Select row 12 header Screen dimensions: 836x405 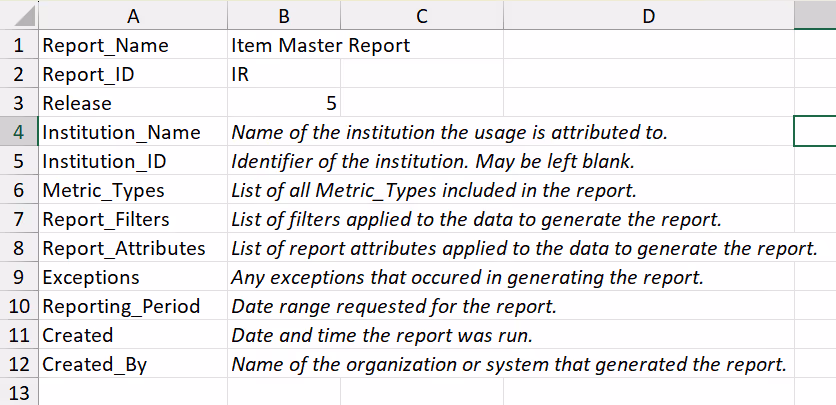[19, 363]
